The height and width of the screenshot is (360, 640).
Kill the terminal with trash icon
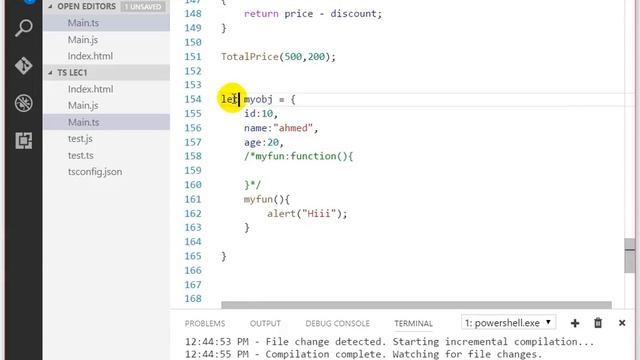tap(598, 323)
